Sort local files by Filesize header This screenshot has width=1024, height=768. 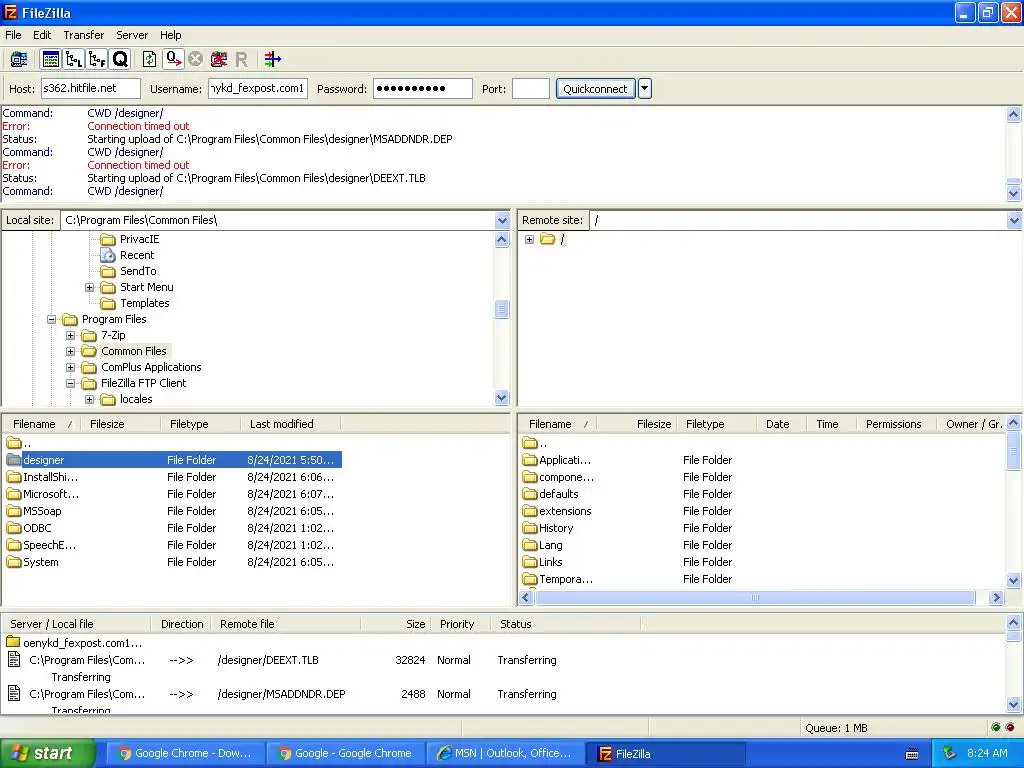coord(120,424)
